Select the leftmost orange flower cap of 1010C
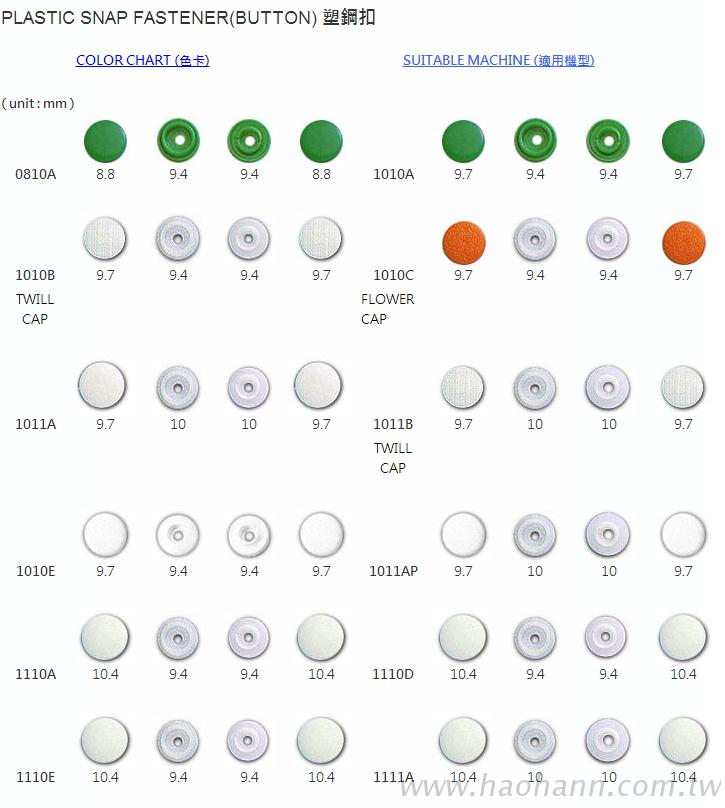Screen dimensions: 725x808 pyautogui.click(x=463, y=240)
